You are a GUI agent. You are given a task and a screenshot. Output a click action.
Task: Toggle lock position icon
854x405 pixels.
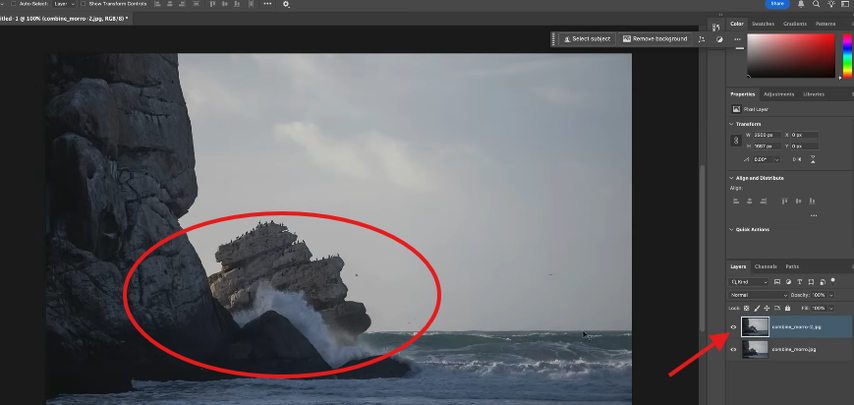[x=767, y=308]
